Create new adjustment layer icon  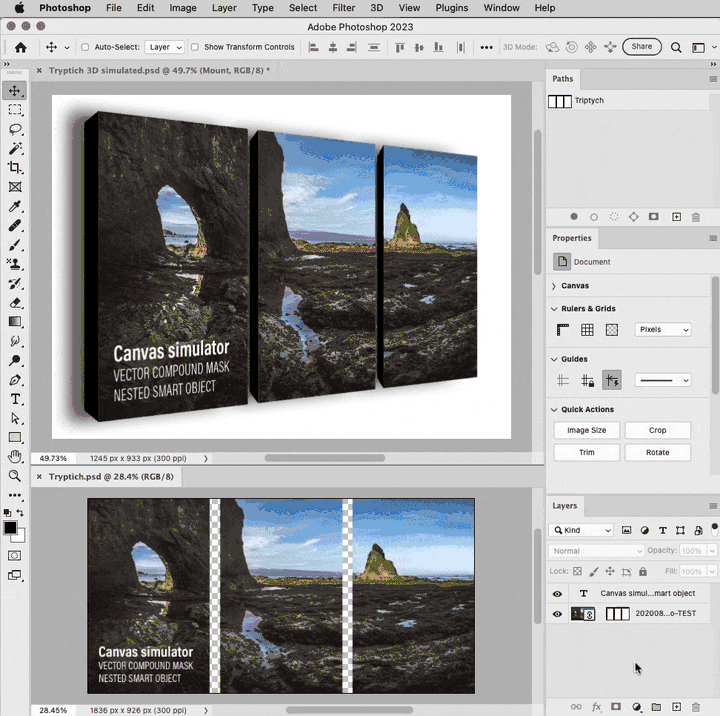point(636,707)
